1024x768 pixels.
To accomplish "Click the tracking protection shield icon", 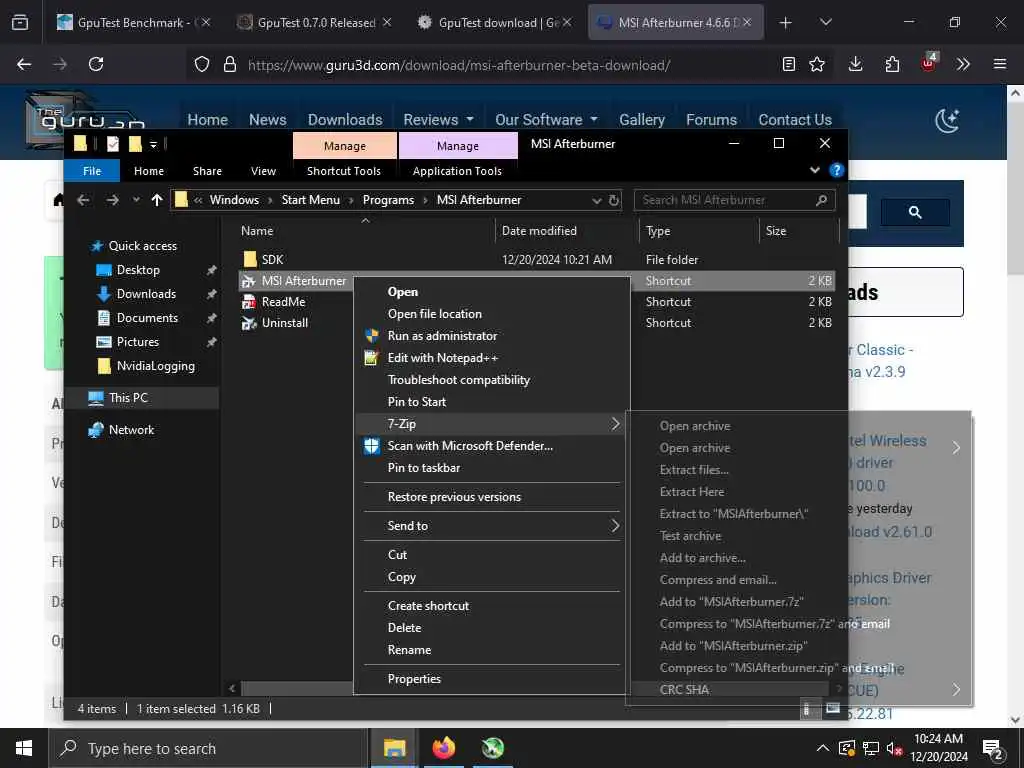I will coord(202,64).
